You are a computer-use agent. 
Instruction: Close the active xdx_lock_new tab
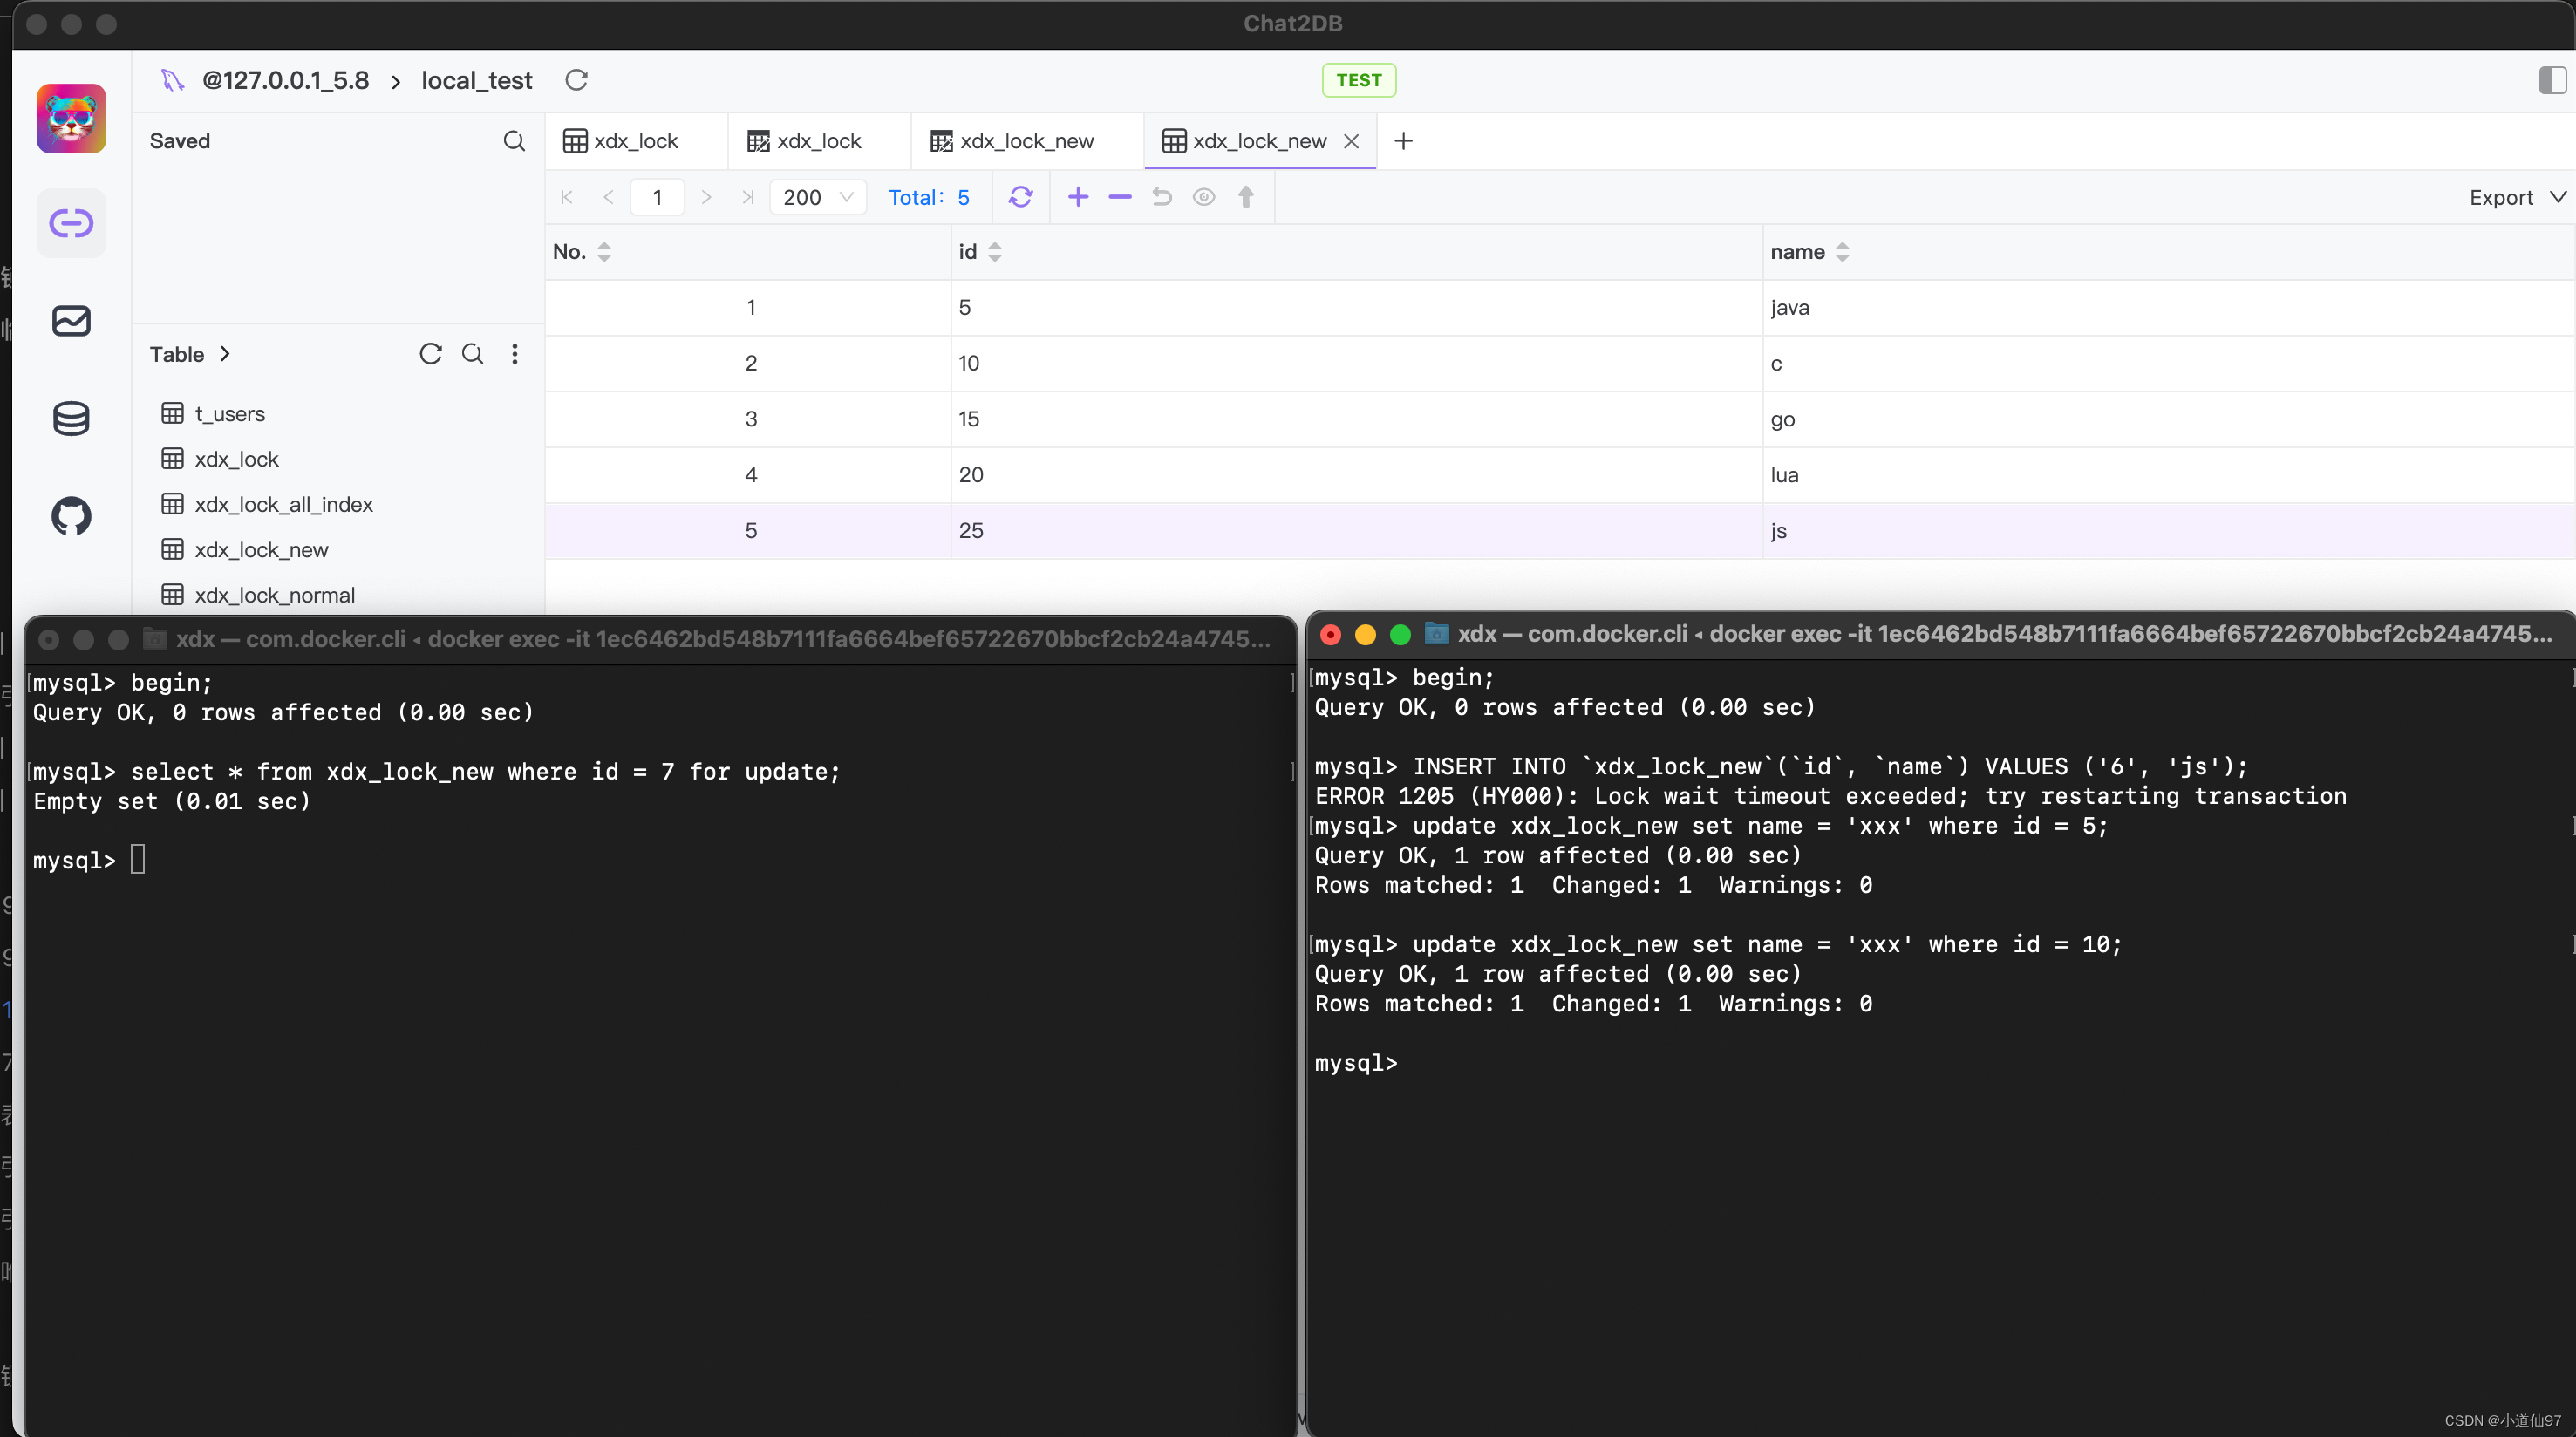pyautogui.click(x=1351, y=141)
